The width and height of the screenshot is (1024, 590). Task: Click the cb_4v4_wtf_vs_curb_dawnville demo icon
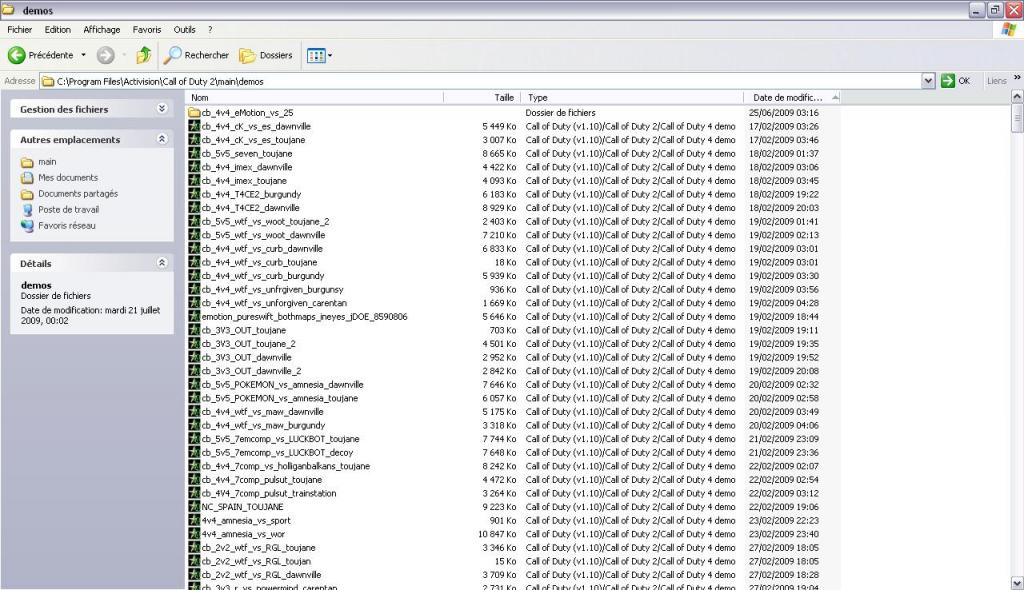pyautogui.click(x=194, y=248)
